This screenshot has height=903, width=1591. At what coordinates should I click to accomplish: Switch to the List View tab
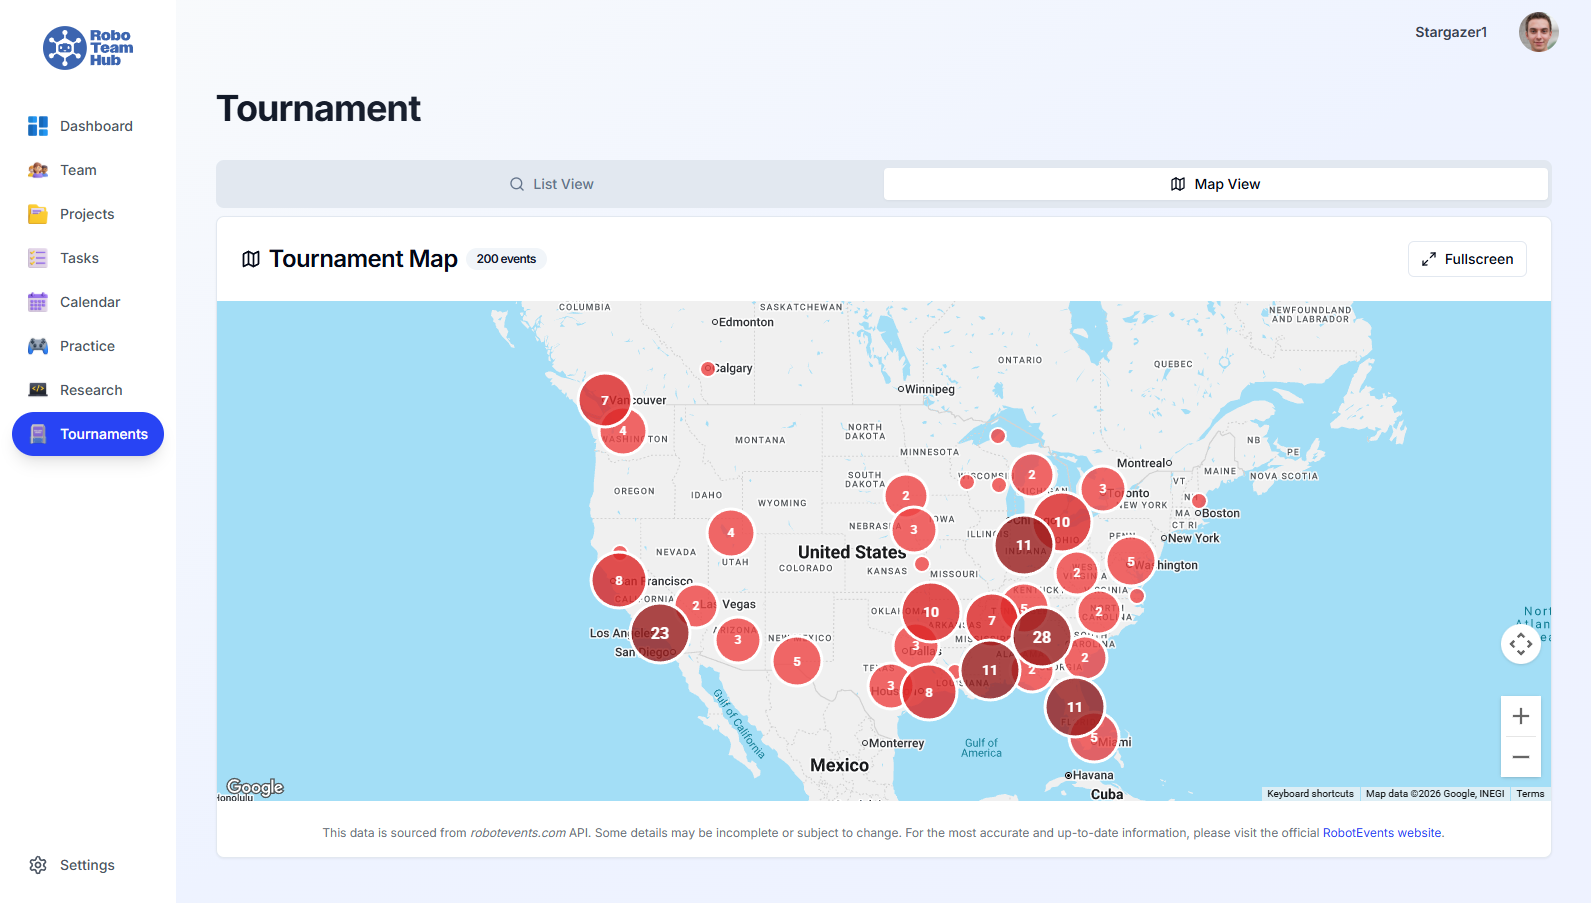(x=551, y=184)
